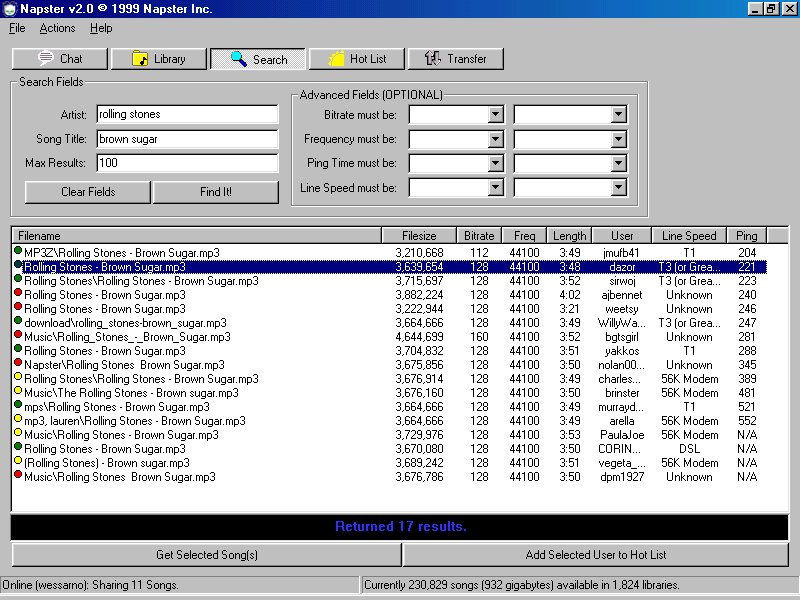Viewport: 800px width, 600px height.
Task: Expand the first Bitrate must be dropdown
Action: (x=495, y=115)
